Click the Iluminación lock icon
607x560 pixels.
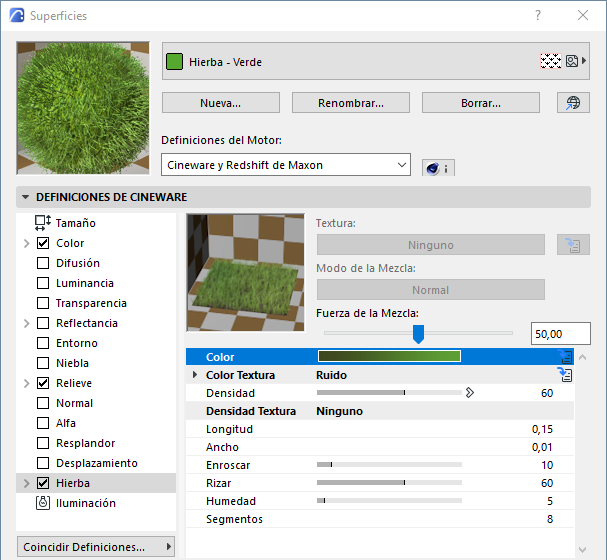point(42,503)
